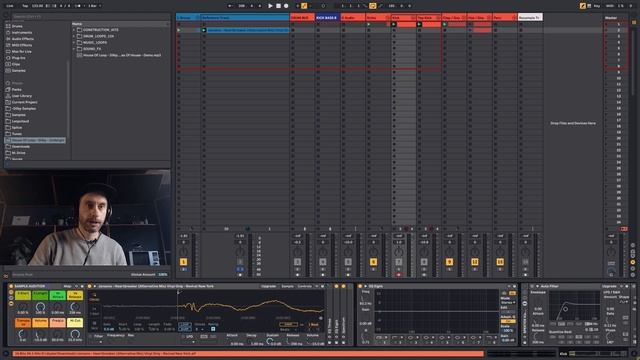The height and width of the screenshot is (360, 640).
Task: Click the orange status bar file path
Action: point(247,354)
